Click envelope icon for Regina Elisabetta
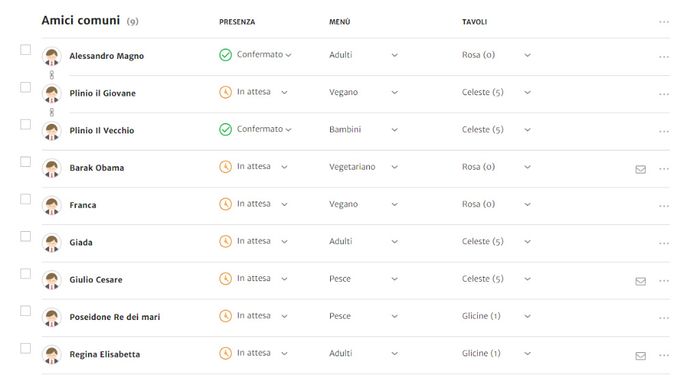Viewport: 700px width, 384px height. pos(641,356)
